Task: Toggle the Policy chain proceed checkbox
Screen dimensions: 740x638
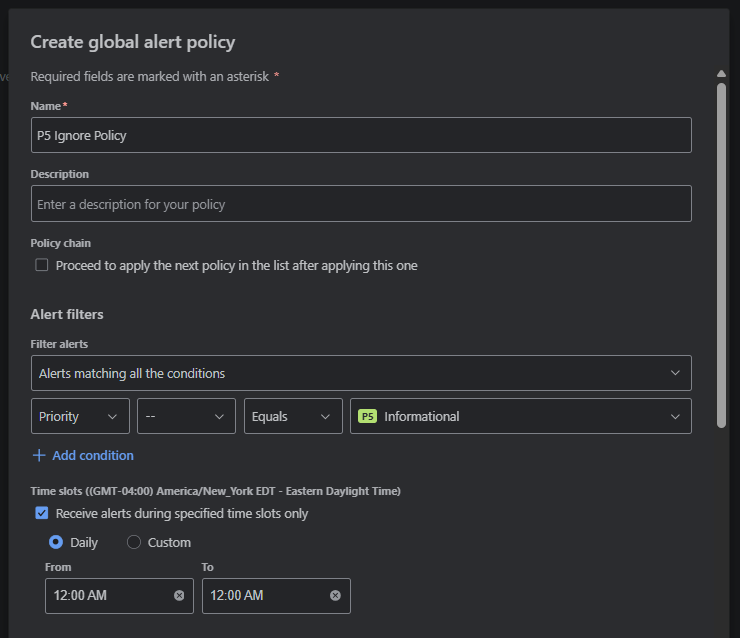Action: point(42,265)
